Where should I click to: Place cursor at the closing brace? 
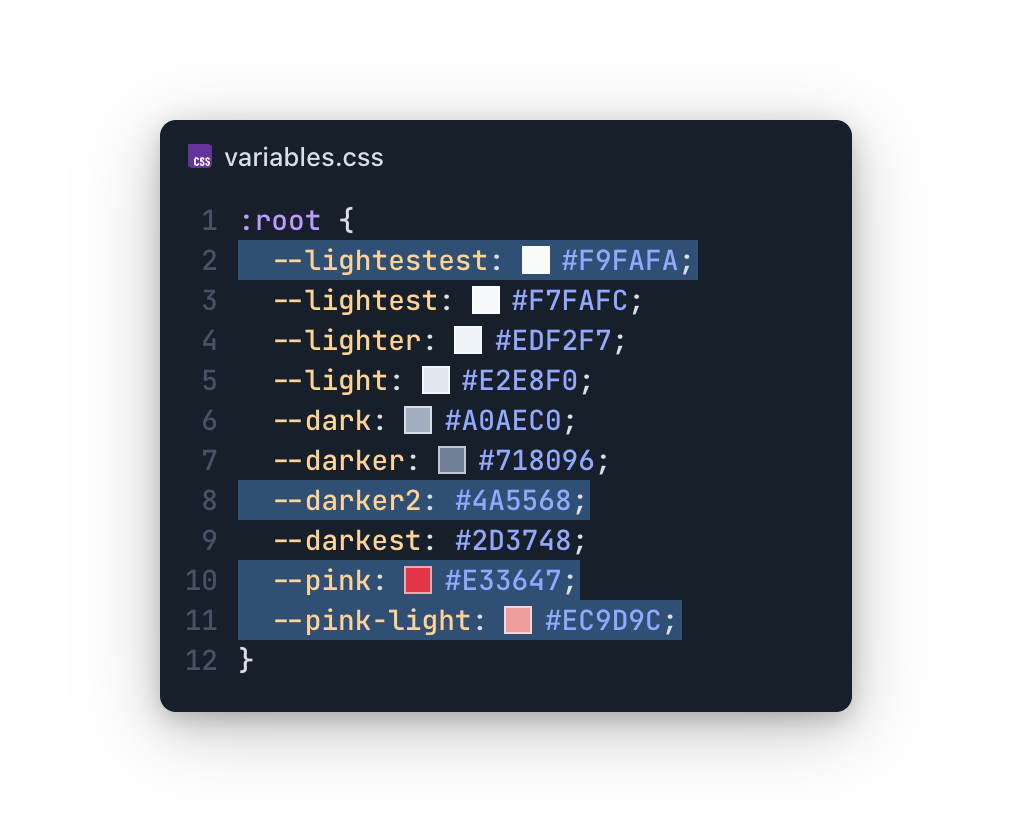point(247,660)
